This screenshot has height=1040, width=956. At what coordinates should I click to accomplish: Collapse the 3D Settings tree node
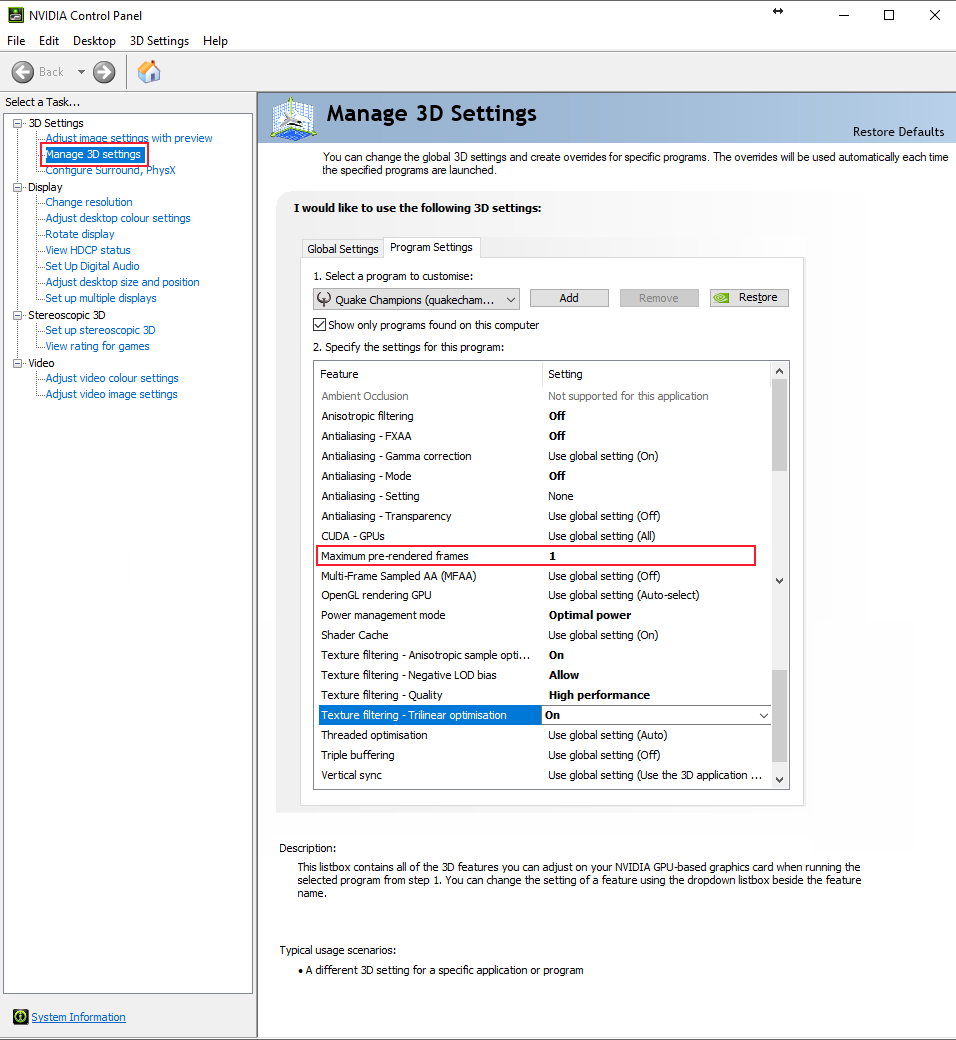18,123
